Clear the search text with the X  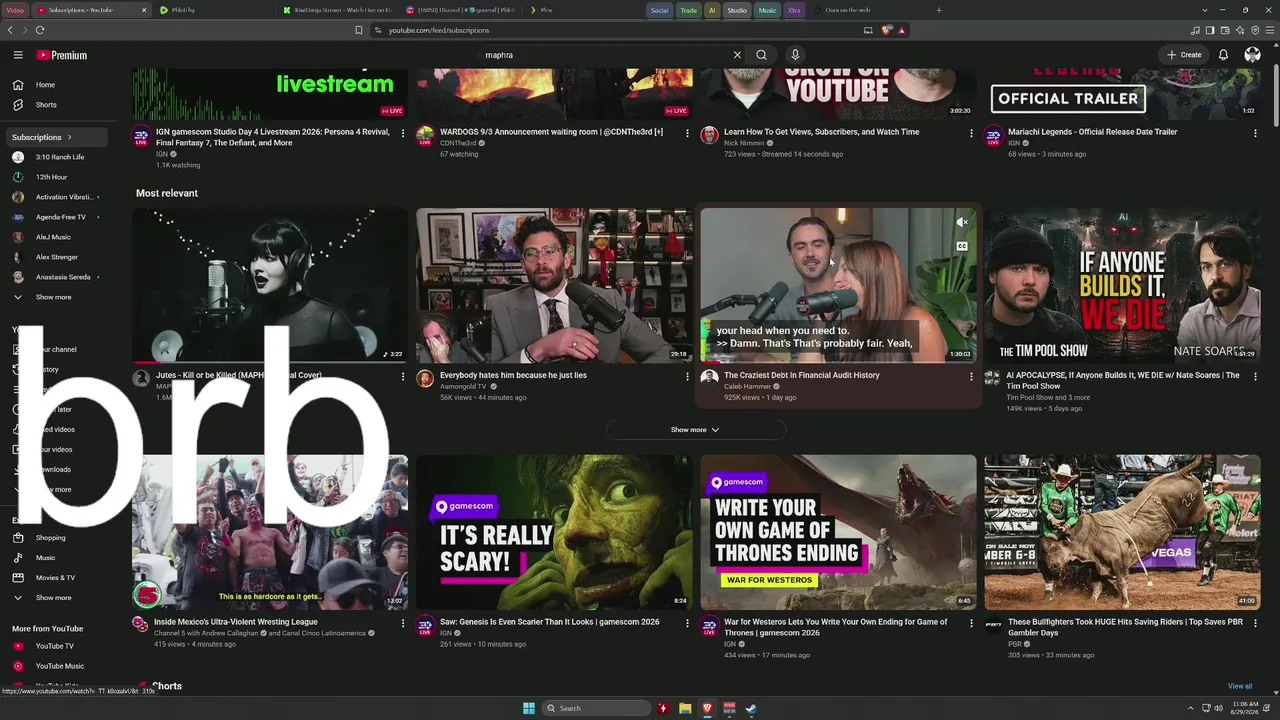click(x=737, y=55)
